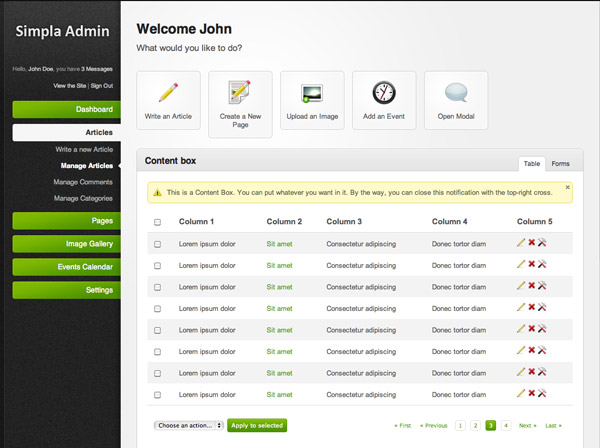Image resolution: width=600 pixels, height=448 pixels.
Task: Click the red delete cross in second row
Action: pos(531,264)
